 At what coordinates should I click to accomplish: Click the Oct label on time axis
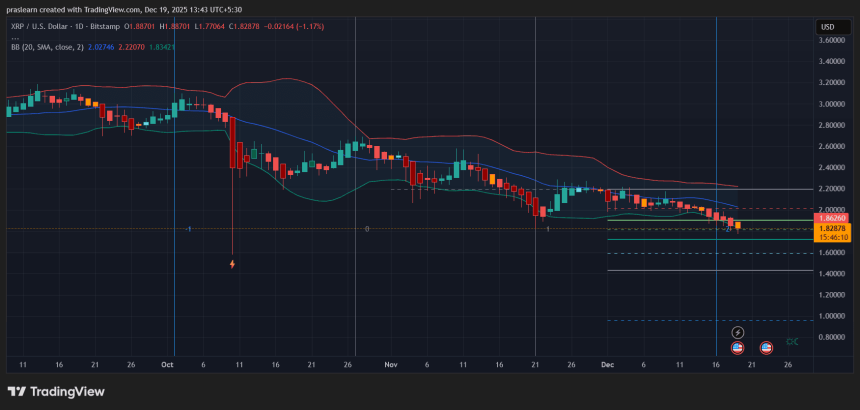[167, 366]
